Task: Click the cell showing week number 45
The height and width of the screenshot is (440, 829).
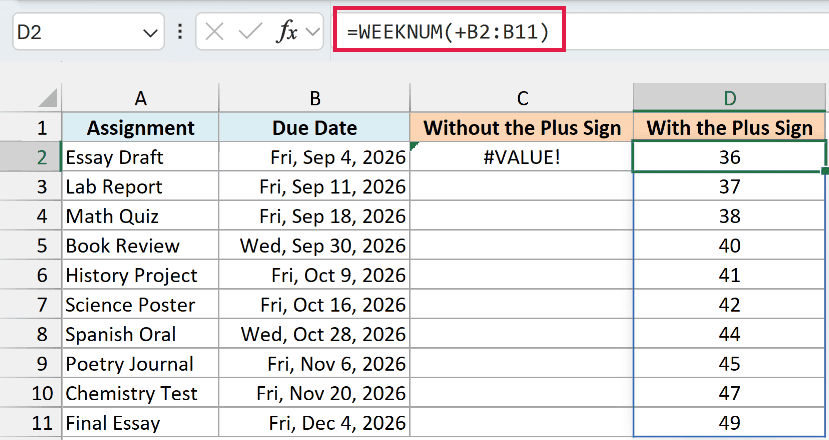Action: click(x=729, y=364)
